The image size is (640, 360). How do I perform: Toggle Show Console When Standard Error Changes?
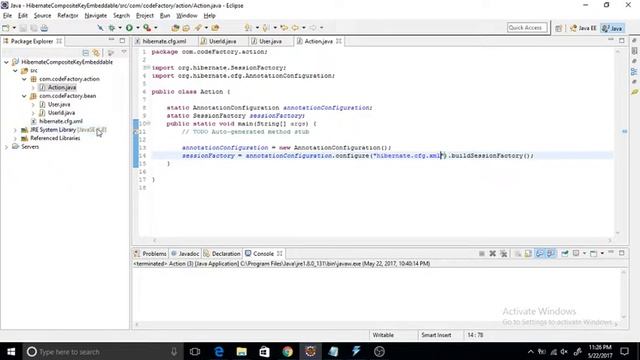coord(551,253)
